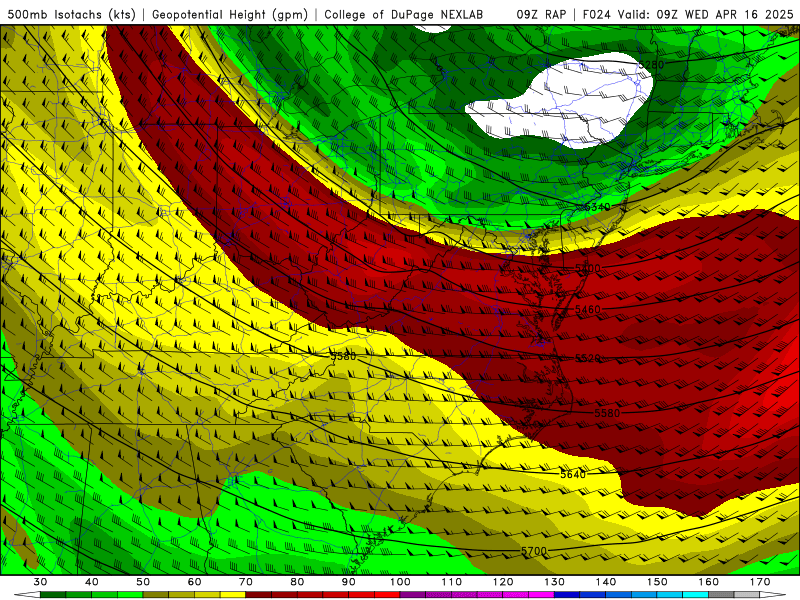Click the 5340 height contour label
800x600 pixels.
[x=597, y=207]
